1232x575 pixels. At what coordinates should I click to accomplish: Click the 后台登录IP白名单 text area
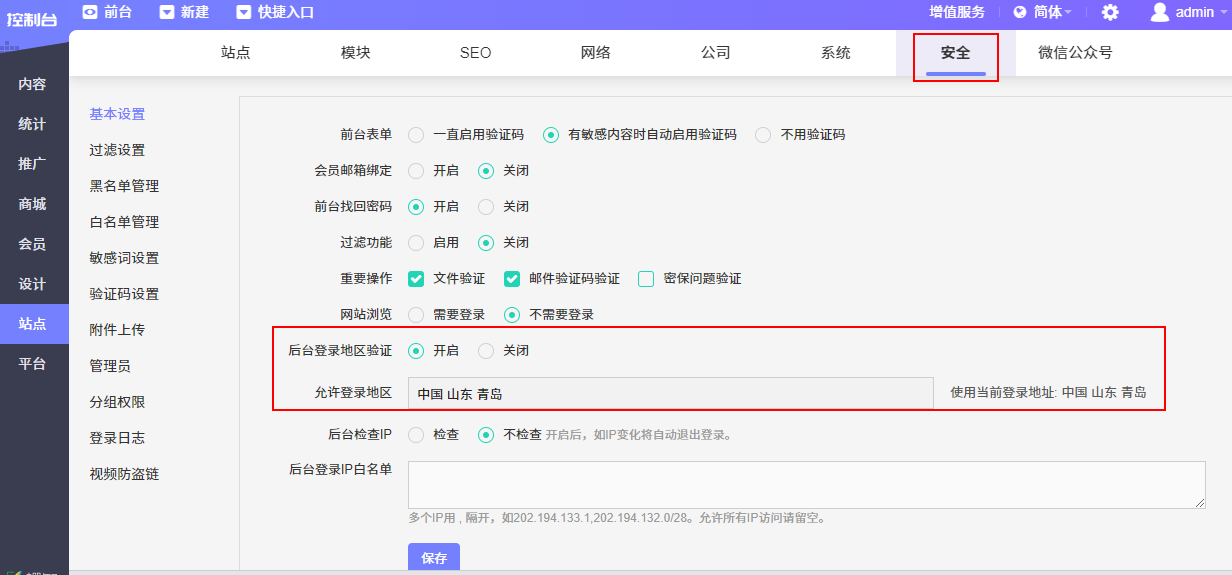tap(806, 485)
